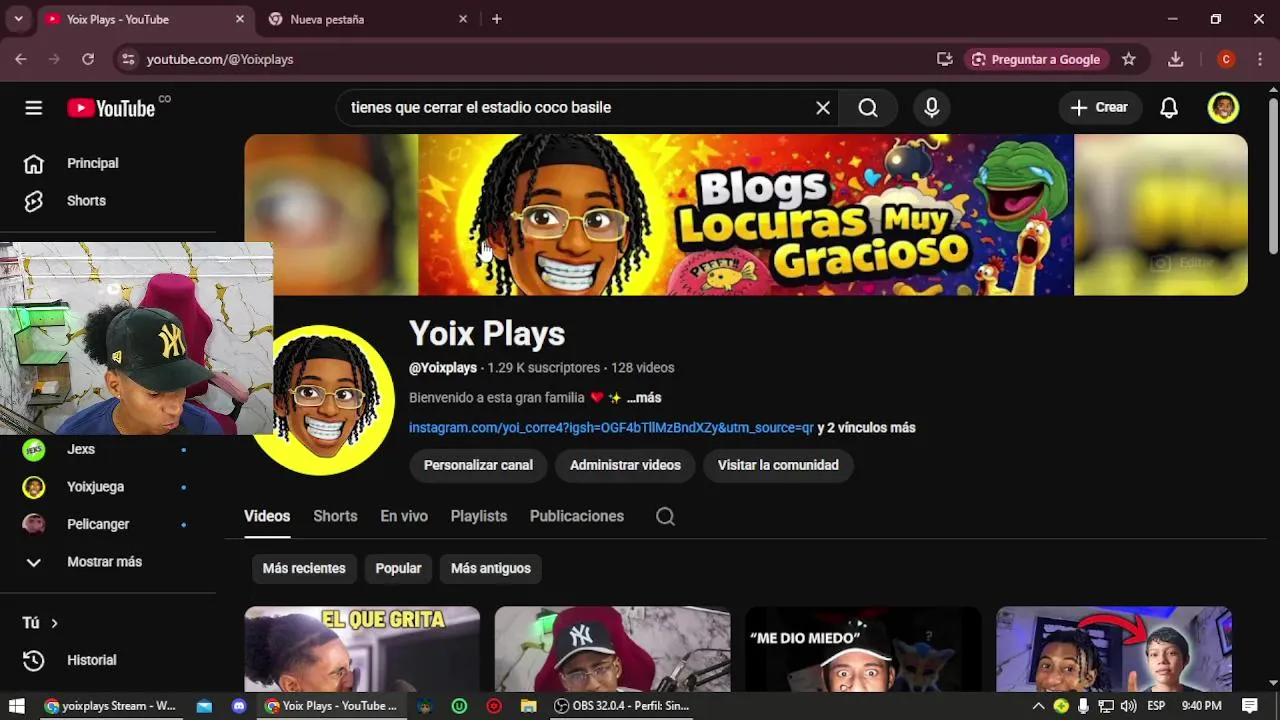Screen dimensions: 1280x720
Task: Open the Windows Start menu
Action: click(x=16, y=706)
